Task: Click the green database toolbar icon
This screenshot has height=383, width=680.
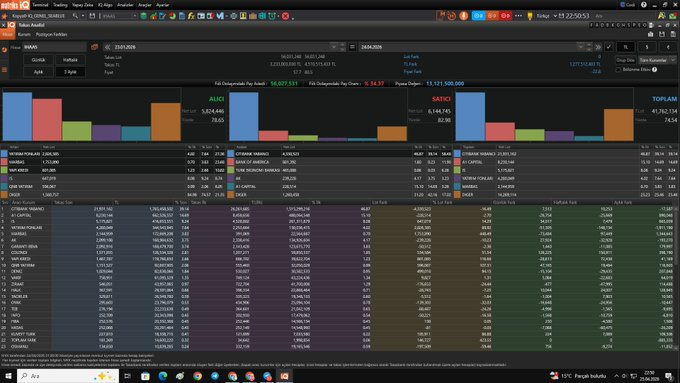Action: pos(144,16)
